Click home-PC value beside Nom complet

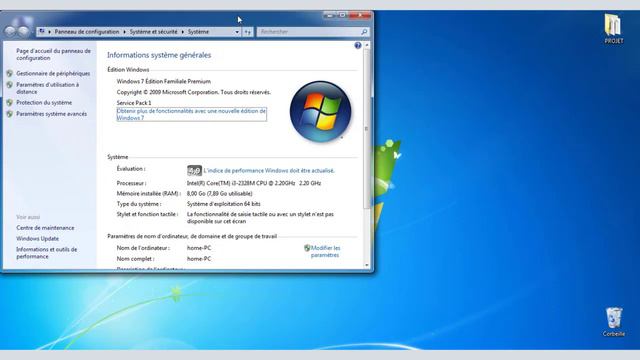coord(199,259)
